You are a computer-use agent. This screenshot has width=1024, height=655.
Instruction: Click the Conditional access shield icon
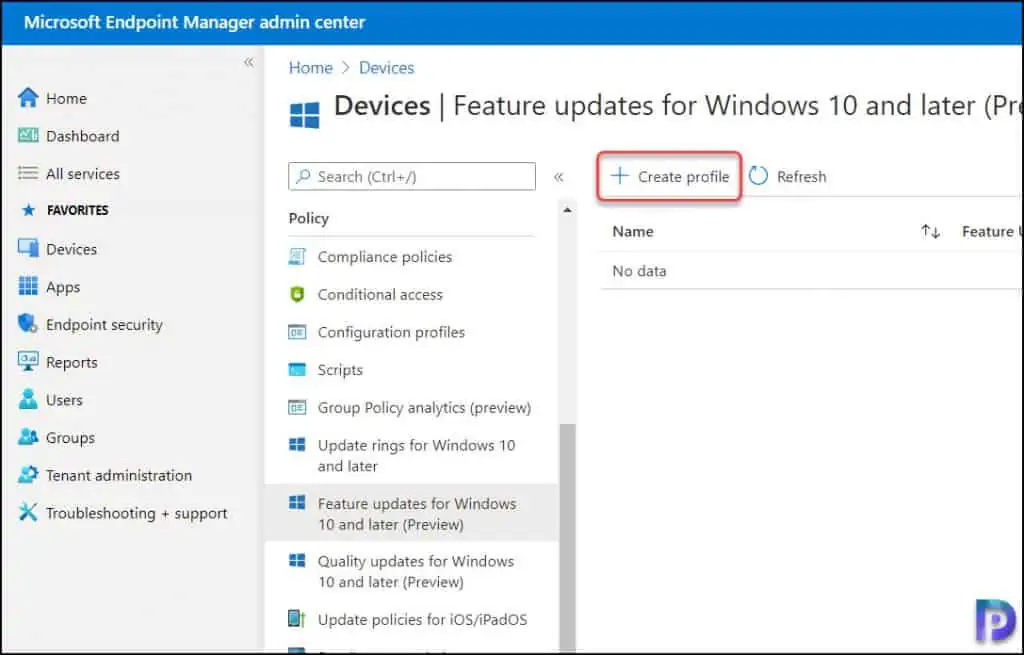pos(297,295)
